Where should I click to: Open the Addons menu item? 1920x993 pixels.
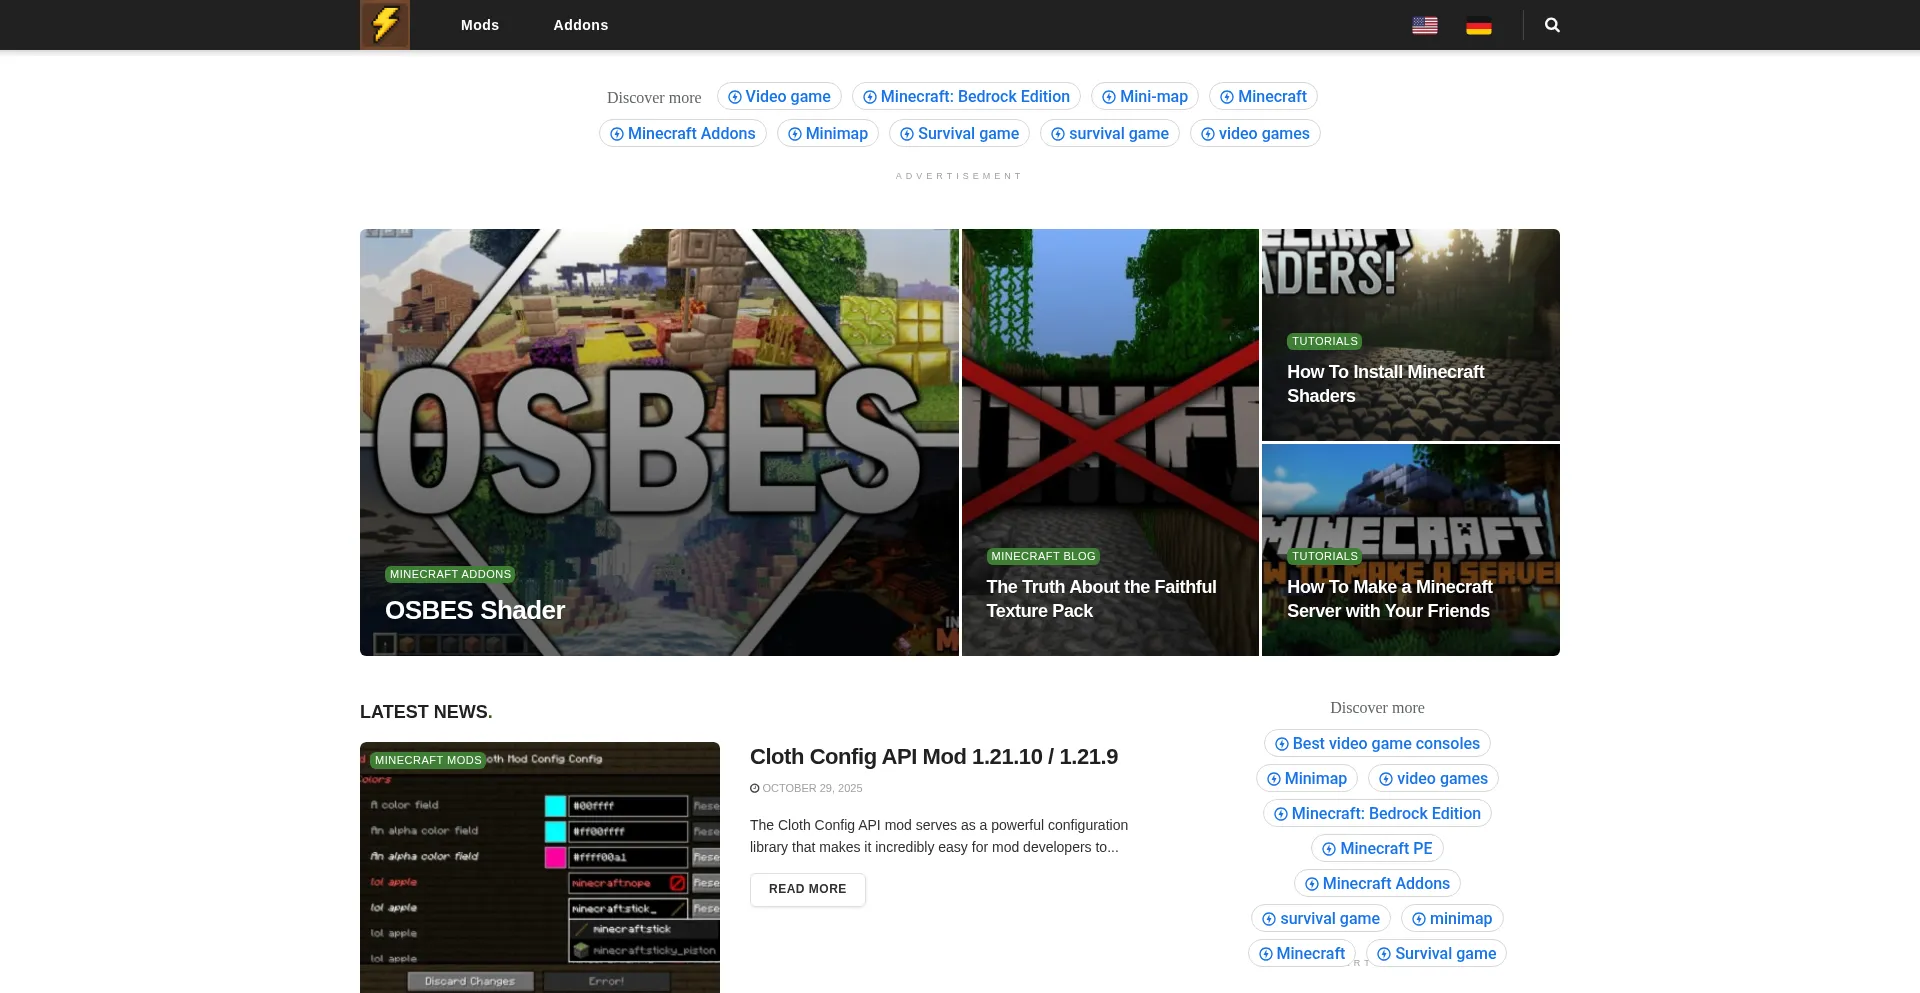click(581, 25)
